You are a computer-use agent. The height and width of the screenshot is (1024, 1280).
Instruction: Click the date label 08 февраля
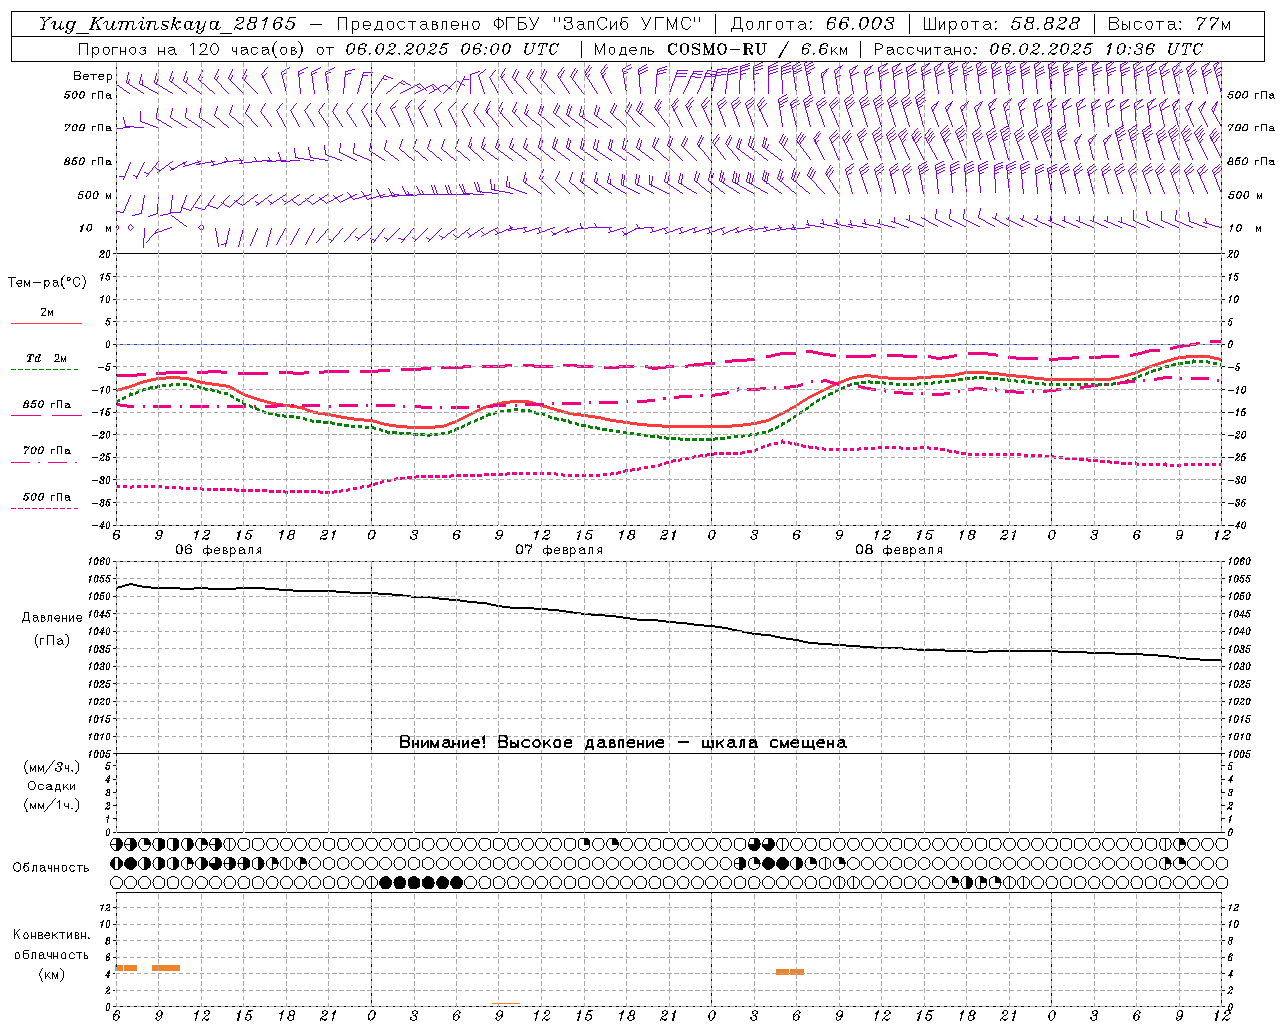[x=899, y=550]
